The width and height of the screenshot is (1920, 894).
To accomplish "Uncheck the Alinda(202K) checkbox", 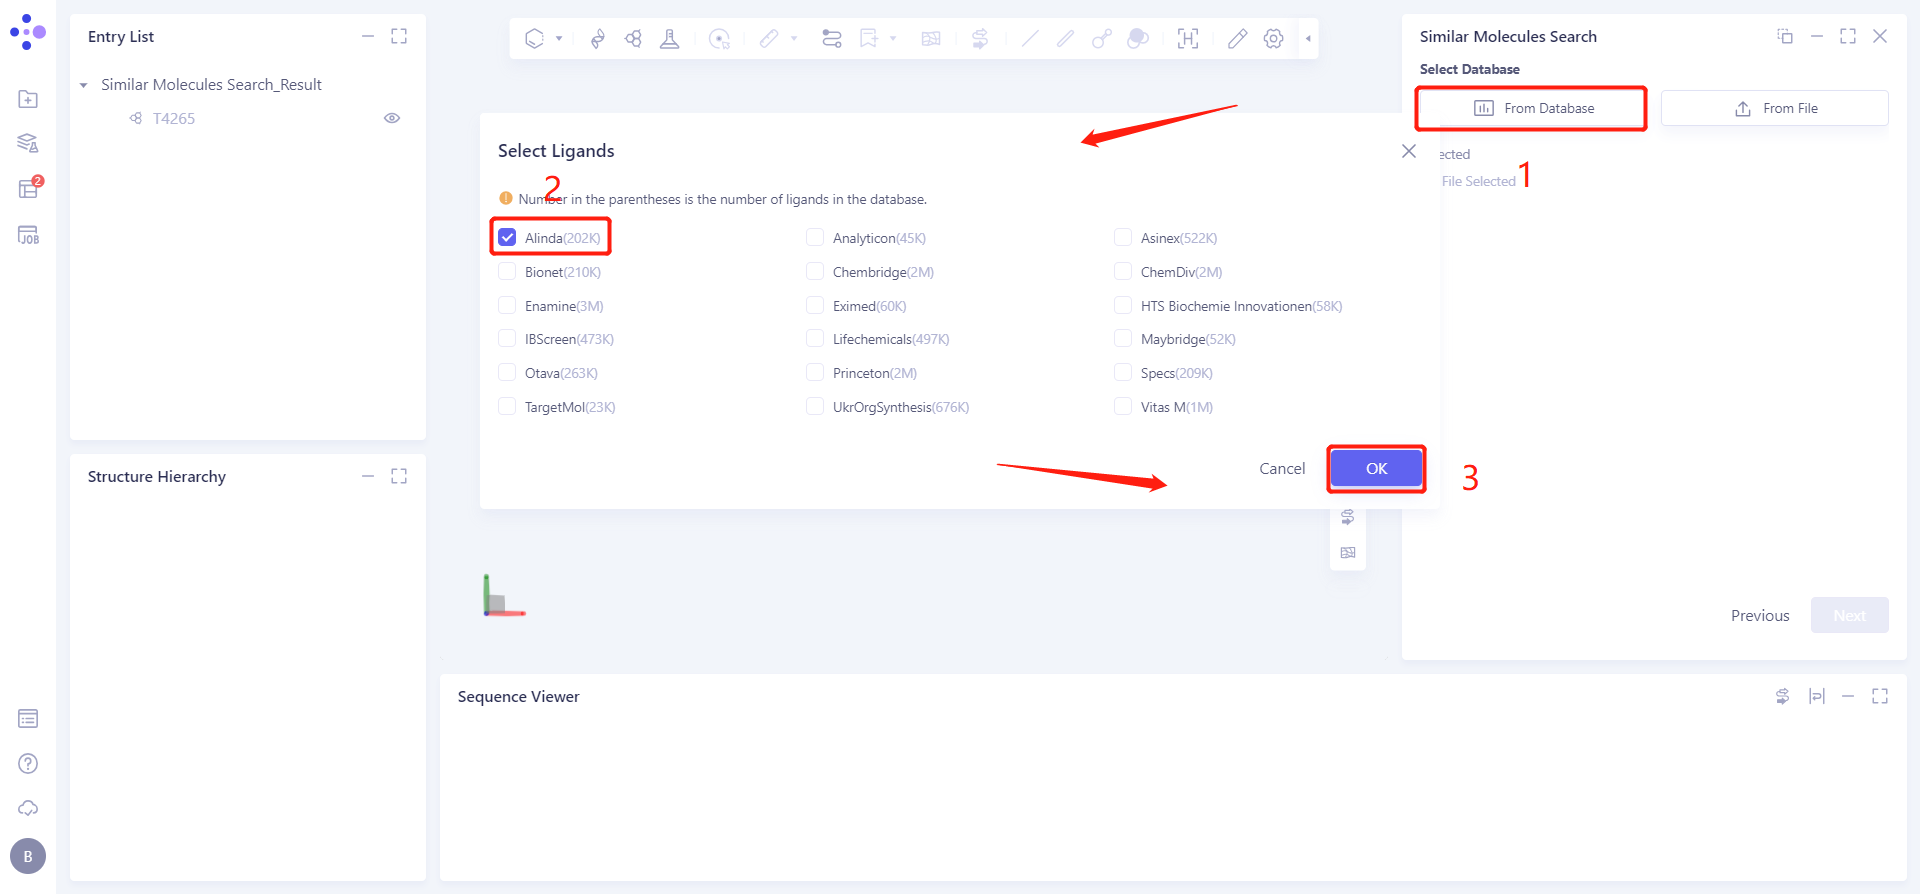I will [507, 238].
